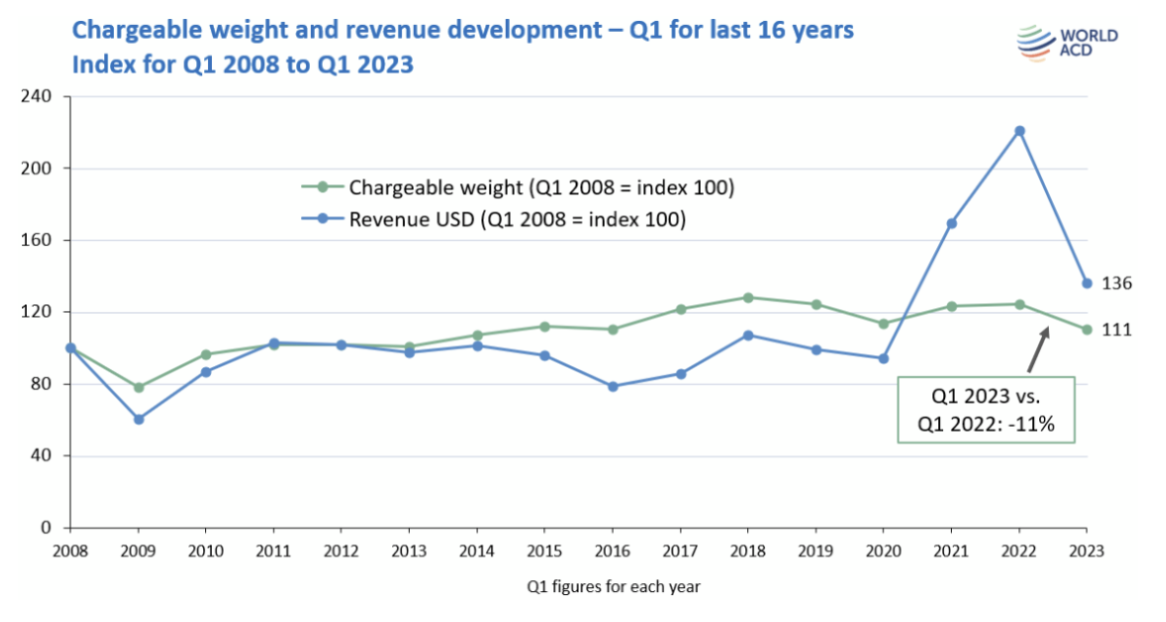The image size is (1166, 622).
Task: Click the y-axis label "160"
Action: [37, 240]
